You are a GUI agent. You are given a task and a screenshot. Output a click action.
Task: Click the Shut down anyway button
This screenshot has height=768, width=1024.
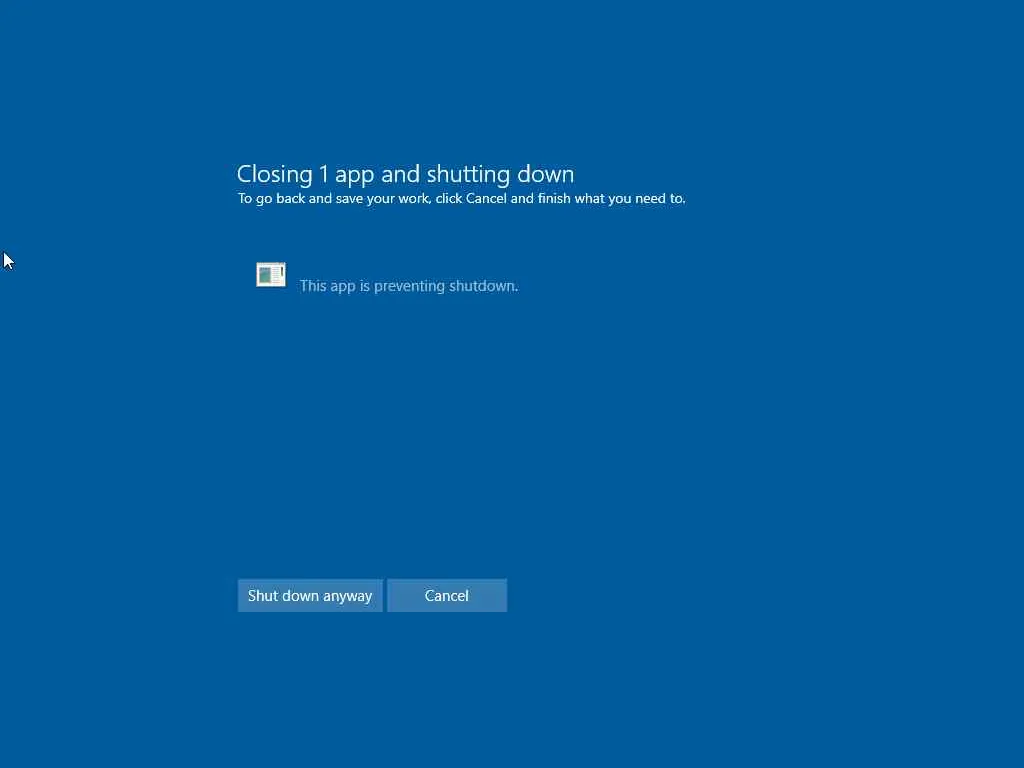coord(310,596)
